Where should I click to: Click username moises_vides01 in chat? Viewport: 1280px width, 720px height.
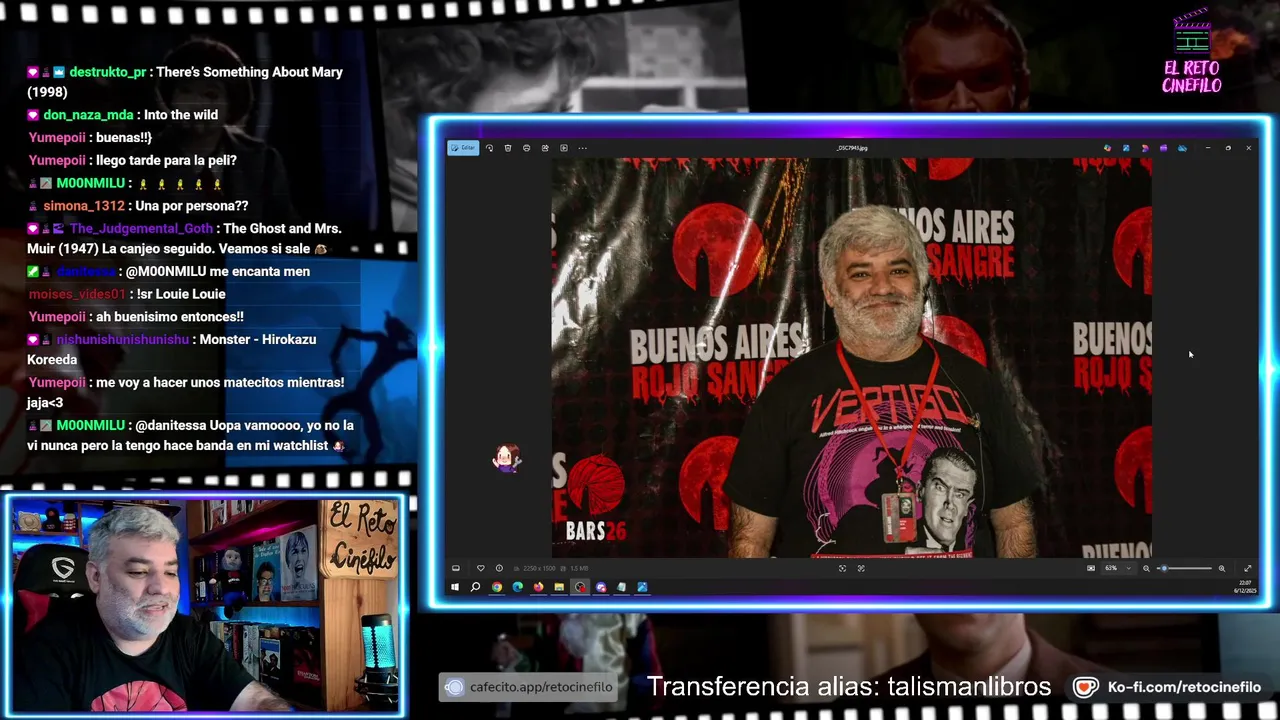pyautogui.click(x=77, y=294)
